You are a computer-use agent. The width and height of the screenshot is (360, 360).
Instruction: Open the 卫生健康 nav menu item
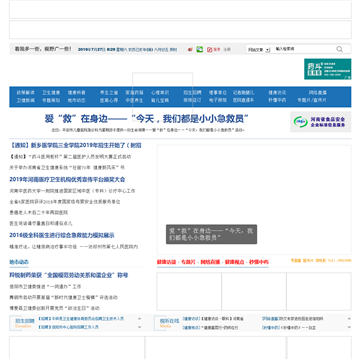coord(51,93)
